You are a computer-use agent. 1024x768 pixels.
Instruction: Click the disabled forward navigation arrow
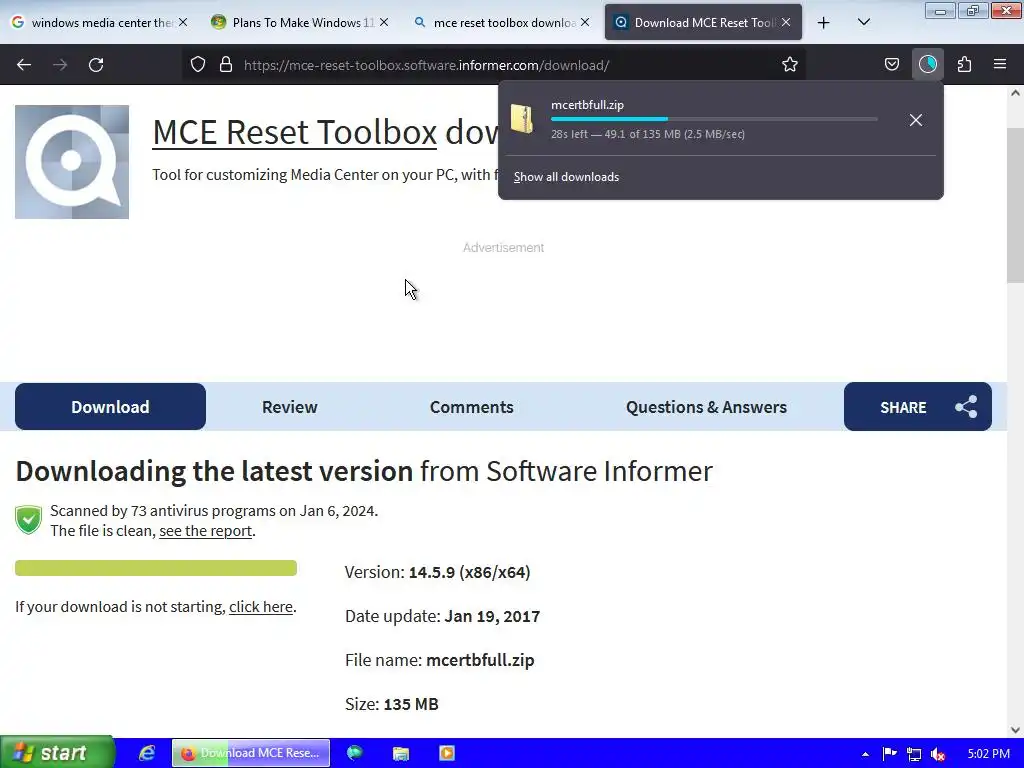(60, 65)
